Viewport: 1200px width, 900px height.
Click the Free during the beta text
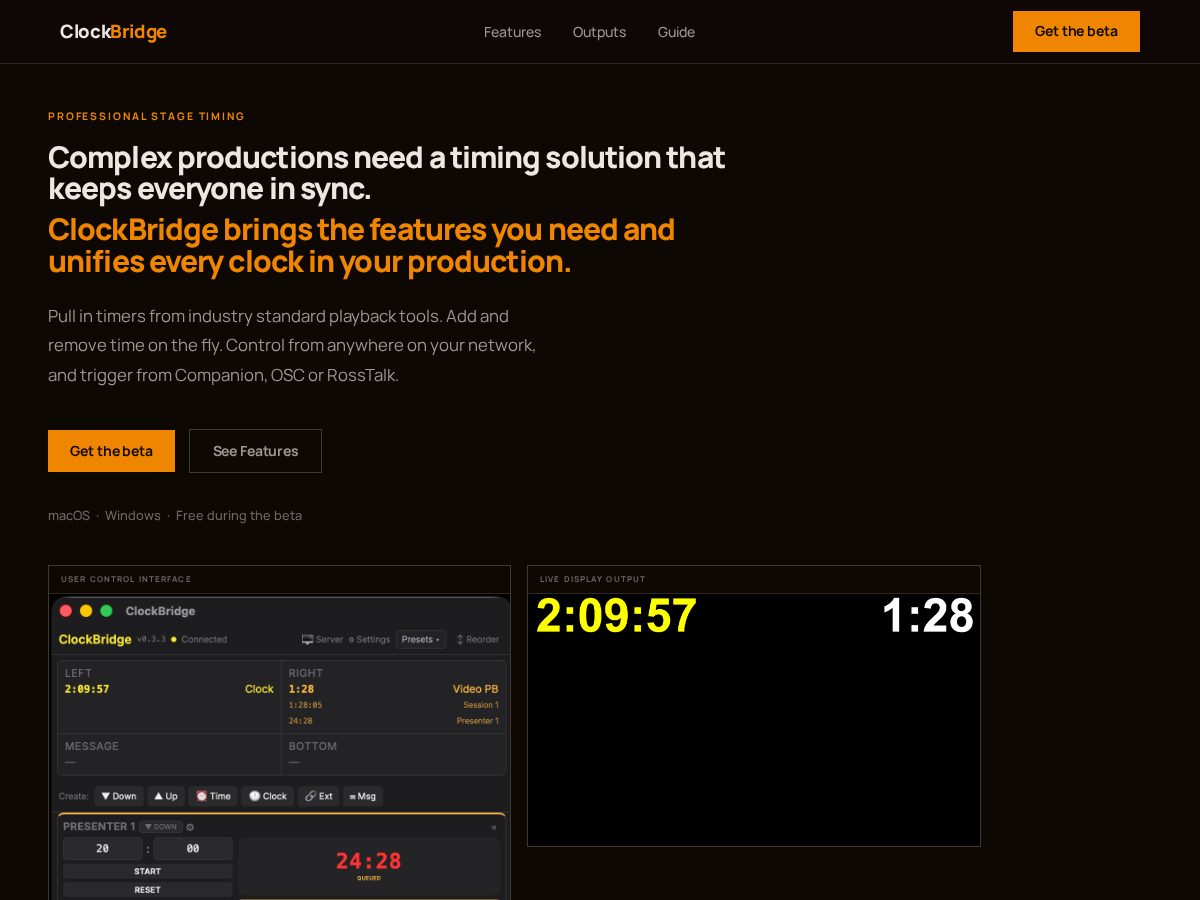click(x=239, y=516)
